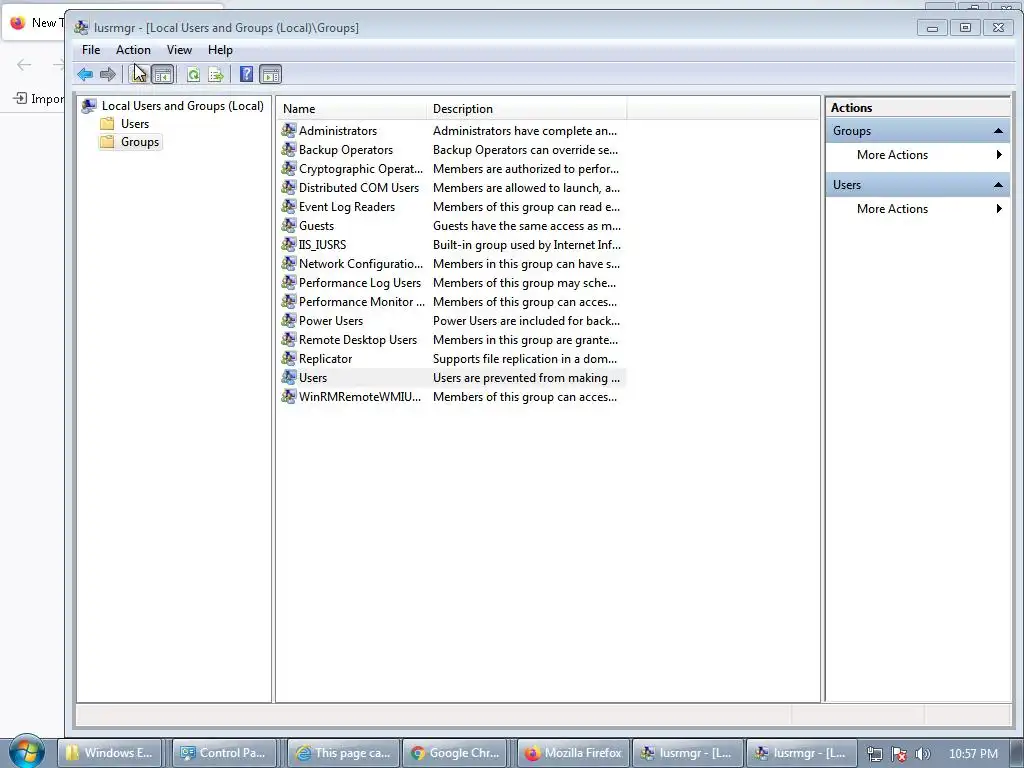Switch to Google Chrome taskbar button

pyautogui.click(x=456, y=752)
